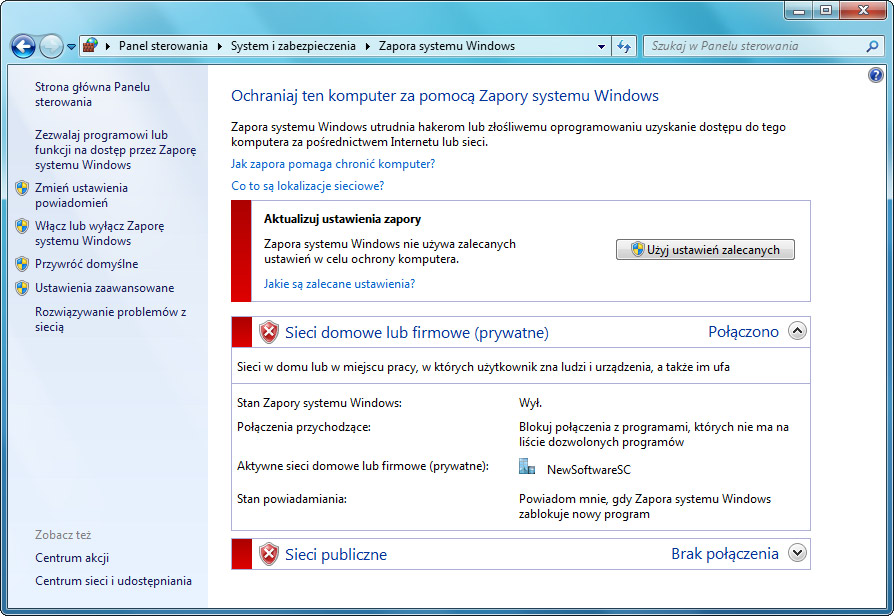This screenshot has height=616, width=894.
Task: Open Rozwiązywanie problemów z siecią
Action: click(x=111, y=319)
